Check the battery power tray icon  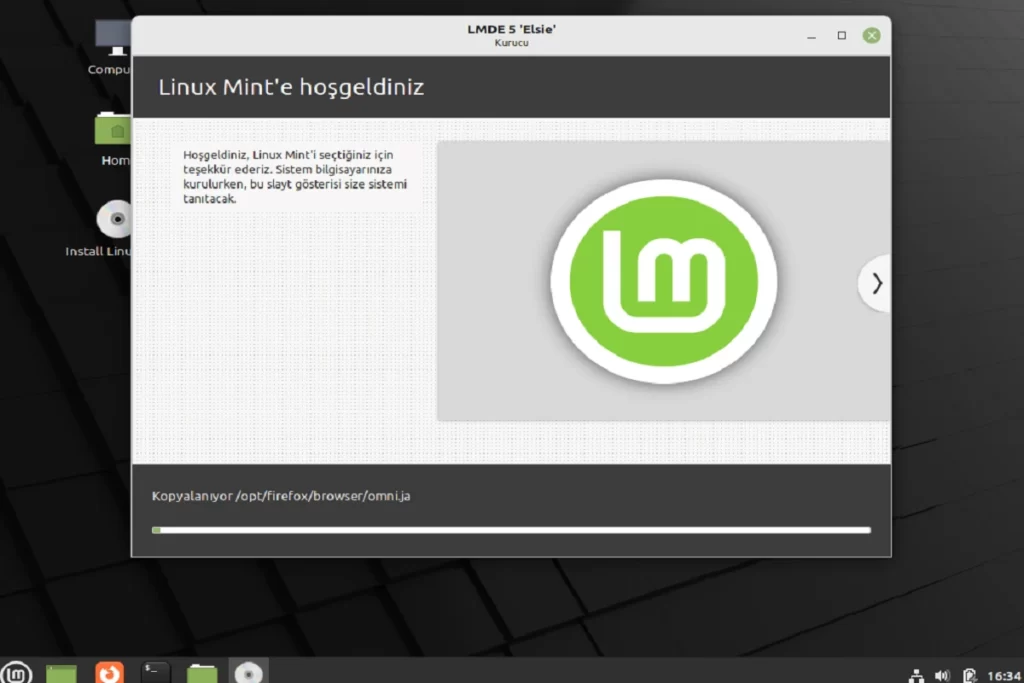tap(968, 675)
